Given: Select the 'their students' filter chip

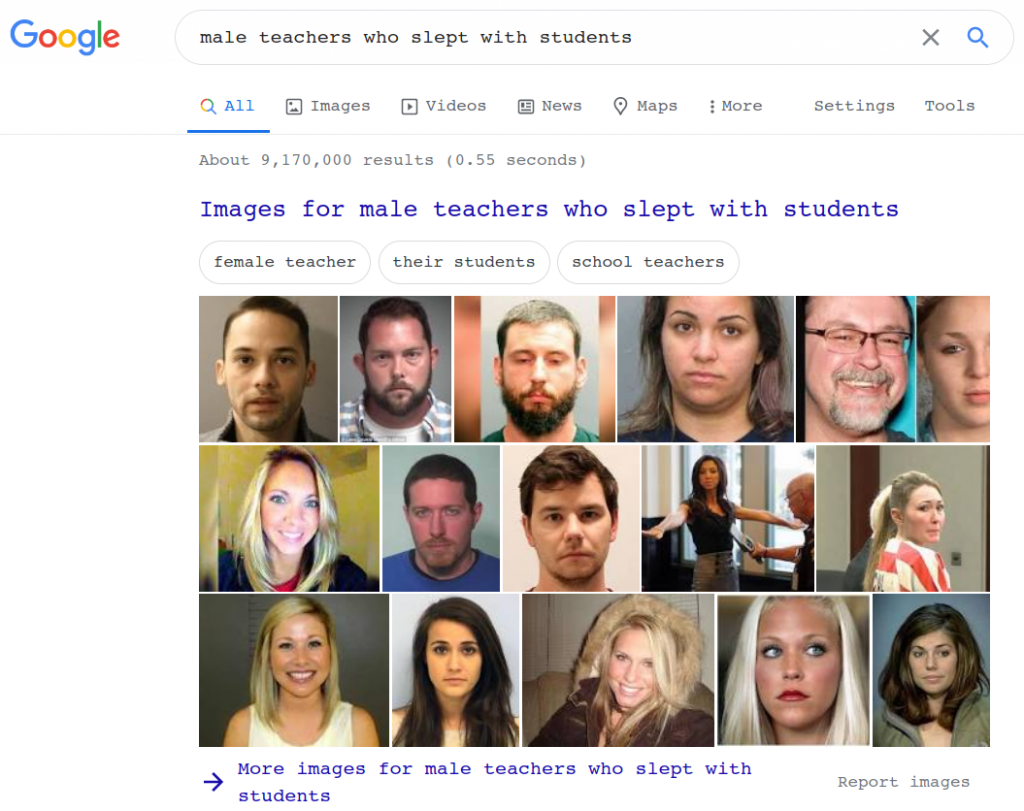Looking at the screenshot, I should pyautogui.click(x=464, y=262).
